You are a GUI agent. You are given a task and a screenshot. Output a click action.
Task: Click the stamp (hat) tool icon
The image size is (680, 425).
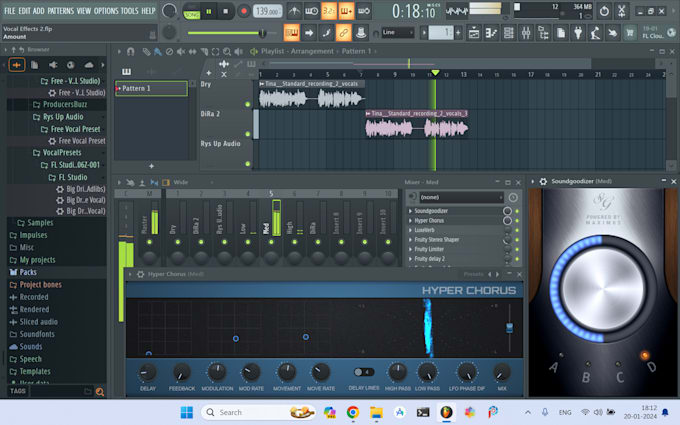[360, 33]
